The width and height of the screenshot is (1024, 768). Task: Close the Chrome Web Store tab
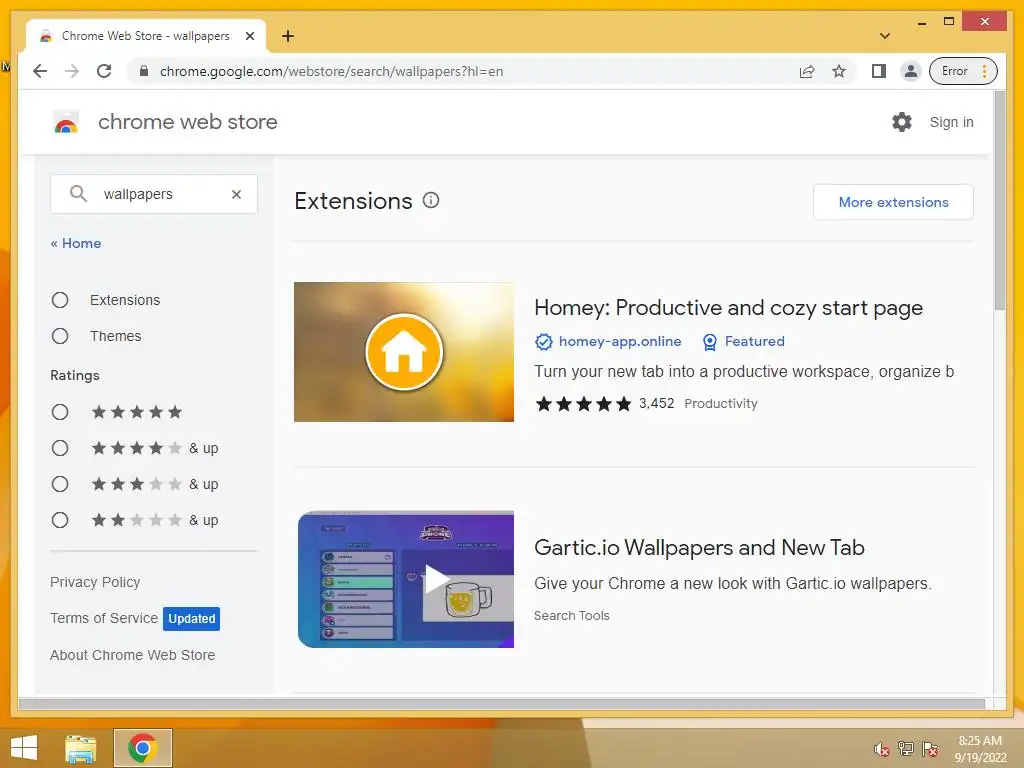coord(249,36)
